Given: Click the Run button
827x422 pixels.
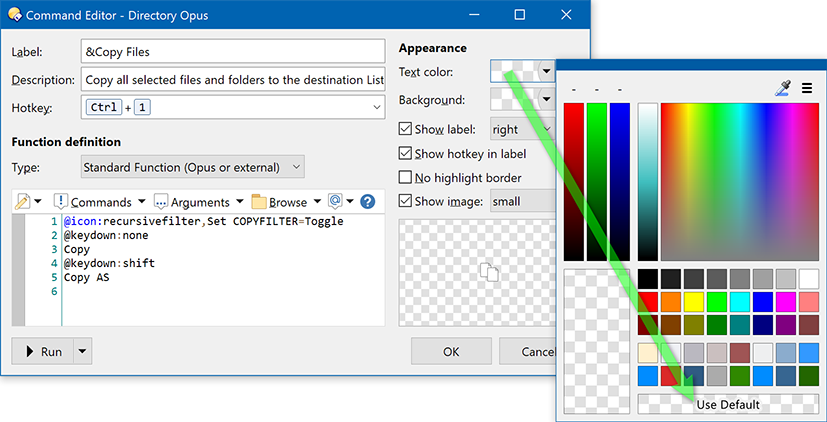Looking at the screenshot, I should tap(44, 351).
